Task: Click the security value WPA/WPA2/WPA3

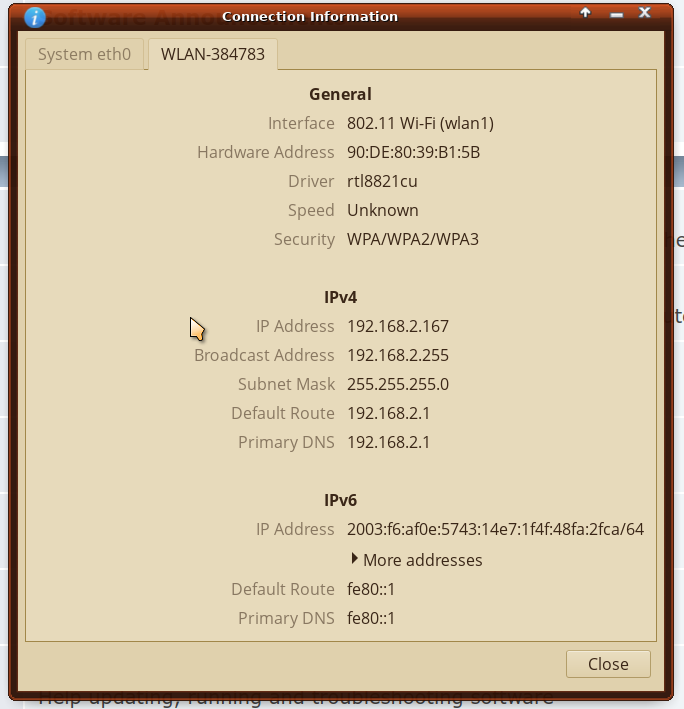Action: coord(412,239)
